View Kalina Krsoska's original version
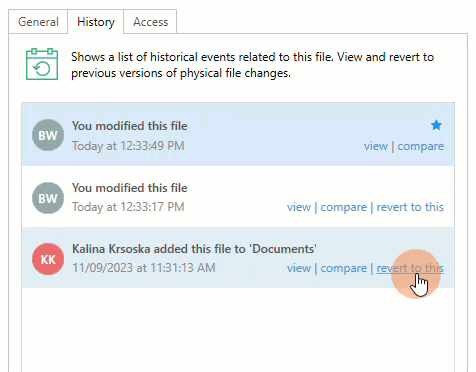The image size is (476, 372). pyautogui.click(x=299, y=268)
